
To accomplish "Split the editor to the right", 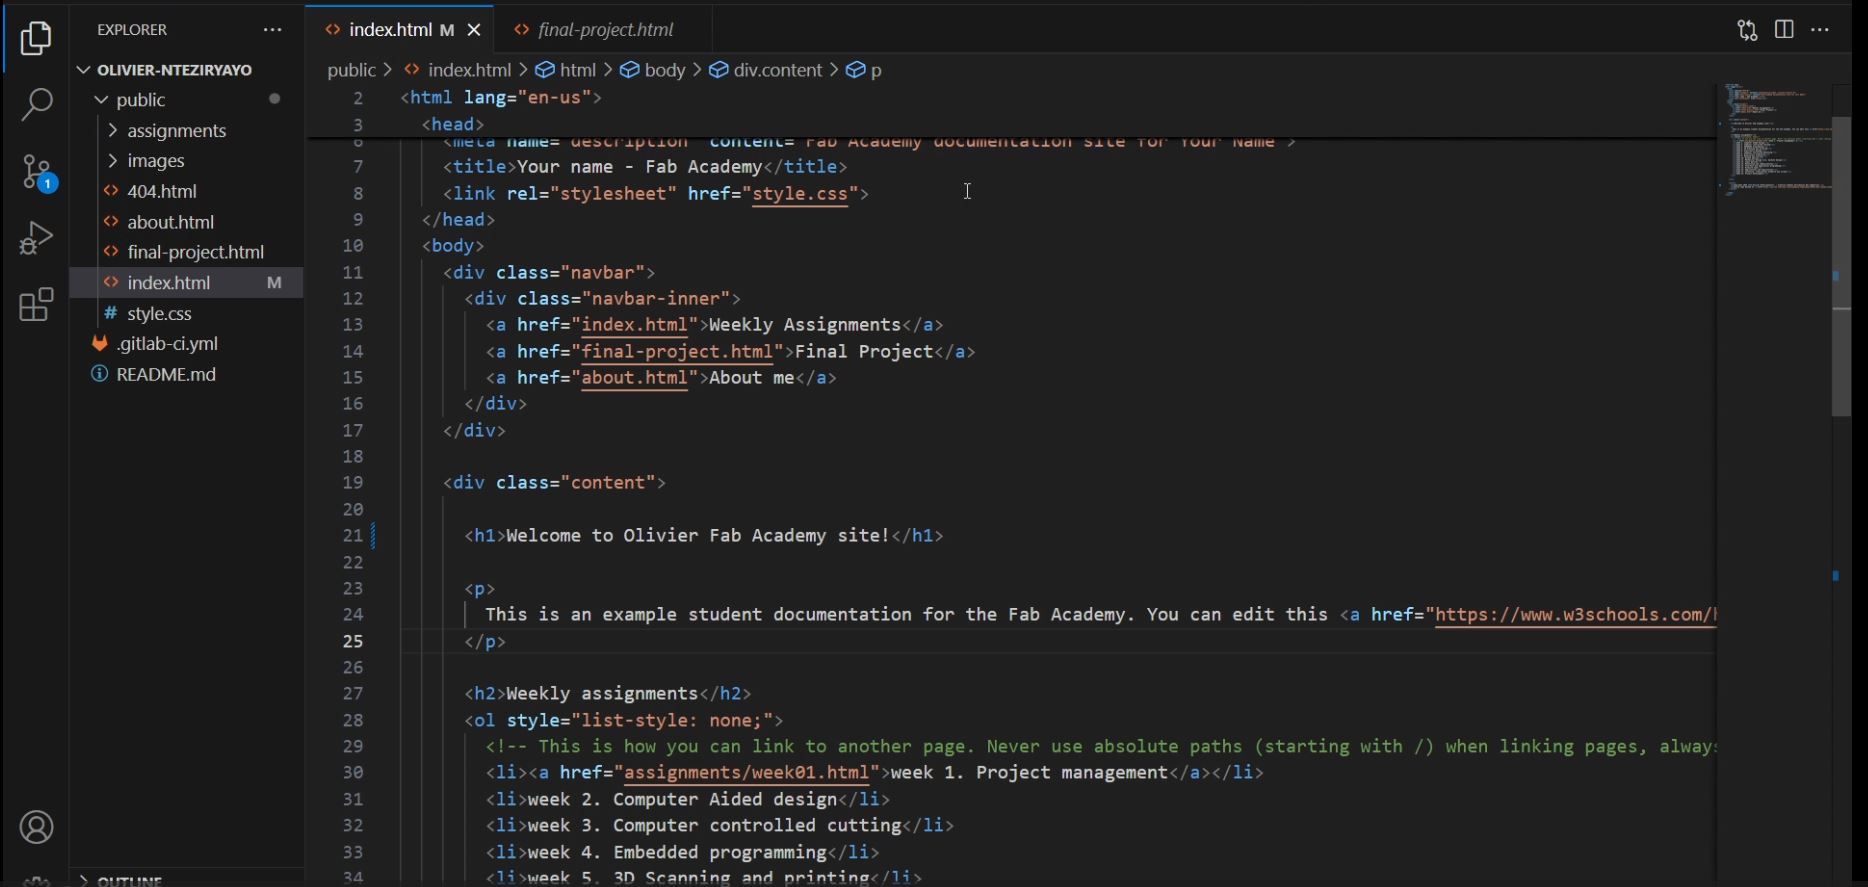I will pos(1784,29).
